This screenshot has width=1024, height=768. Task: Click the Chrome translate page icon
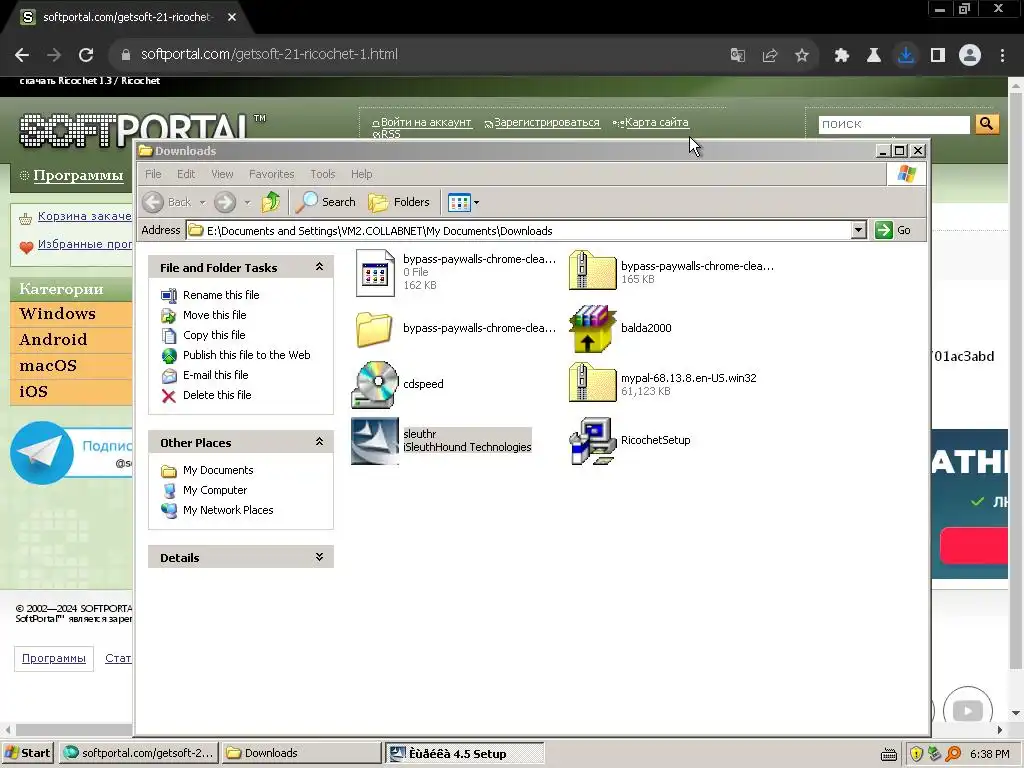pos(738,55)
